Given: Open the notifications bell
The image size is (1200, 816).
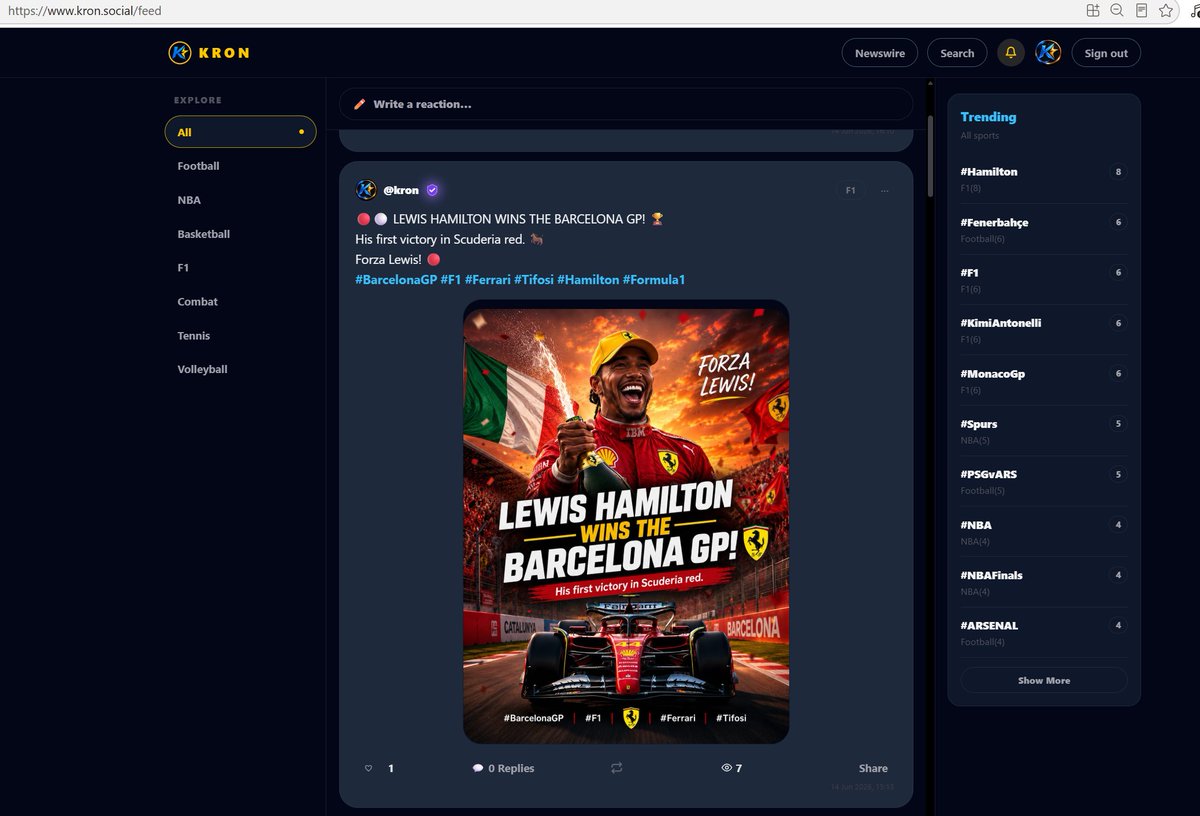Looking at the screenshot, I should 1011,53.
